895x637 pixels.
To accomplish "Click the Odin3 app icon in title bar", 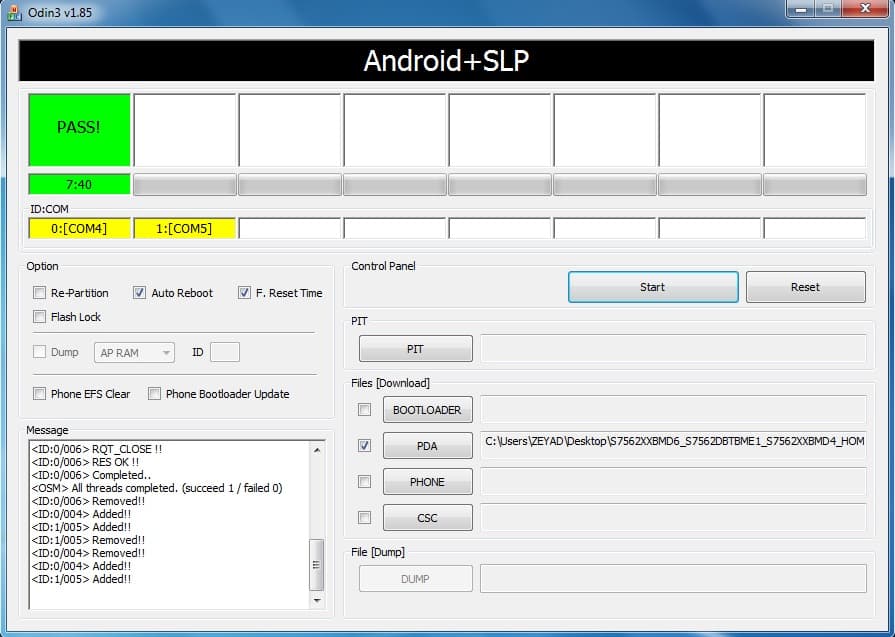I will [14, 12].
